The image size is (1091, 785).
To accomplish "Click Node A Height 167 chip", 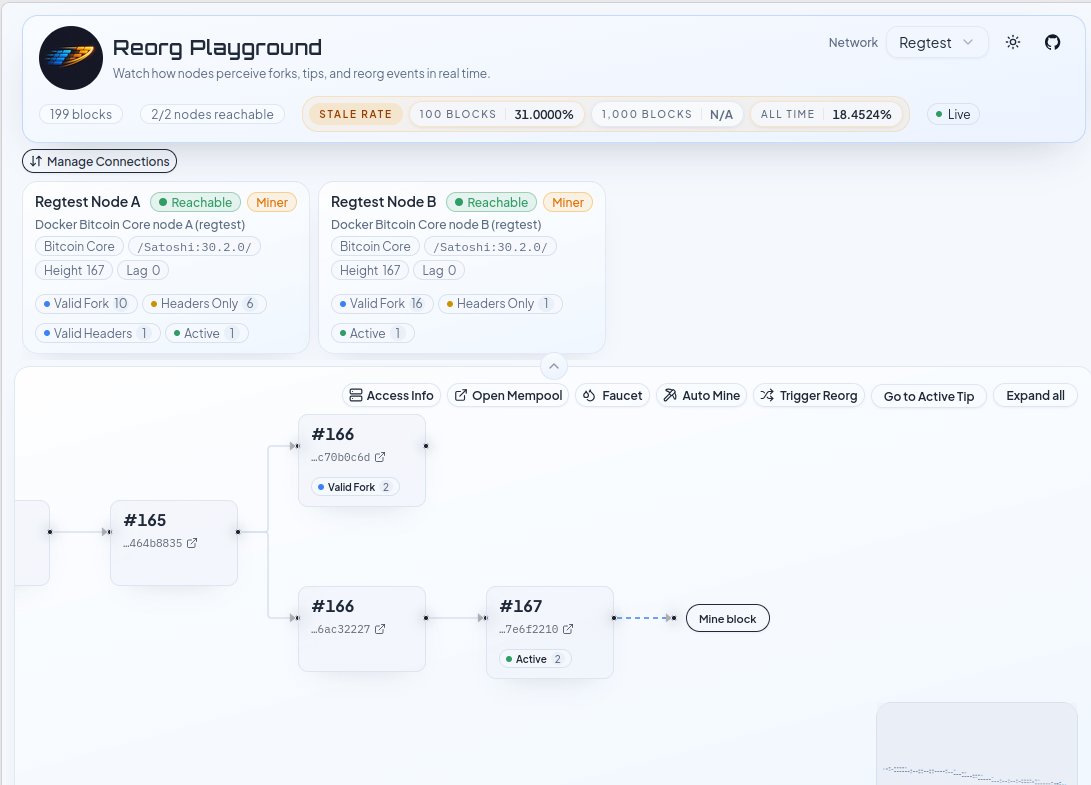I will (74, 270).
